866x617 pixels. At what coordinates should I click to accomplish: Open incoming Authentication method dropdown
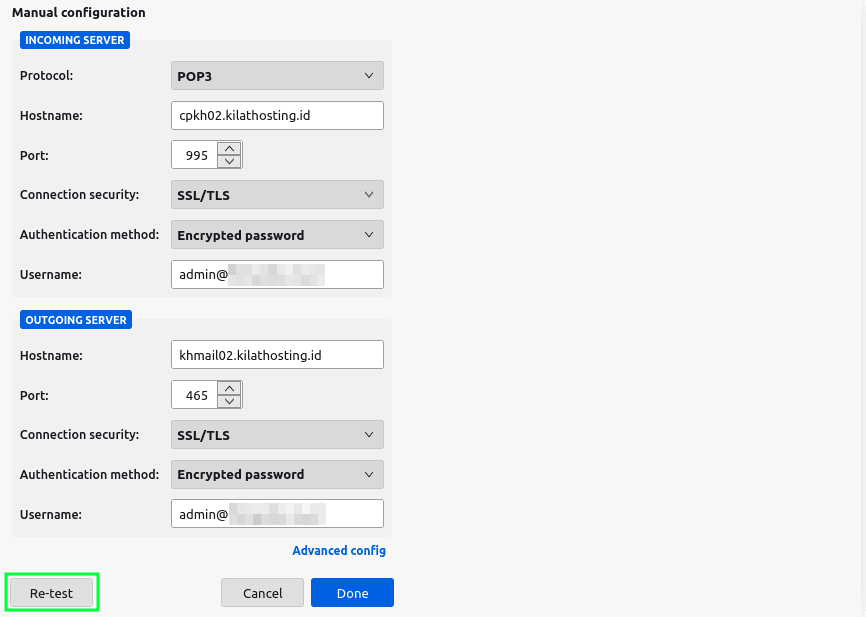coord(277,234)
